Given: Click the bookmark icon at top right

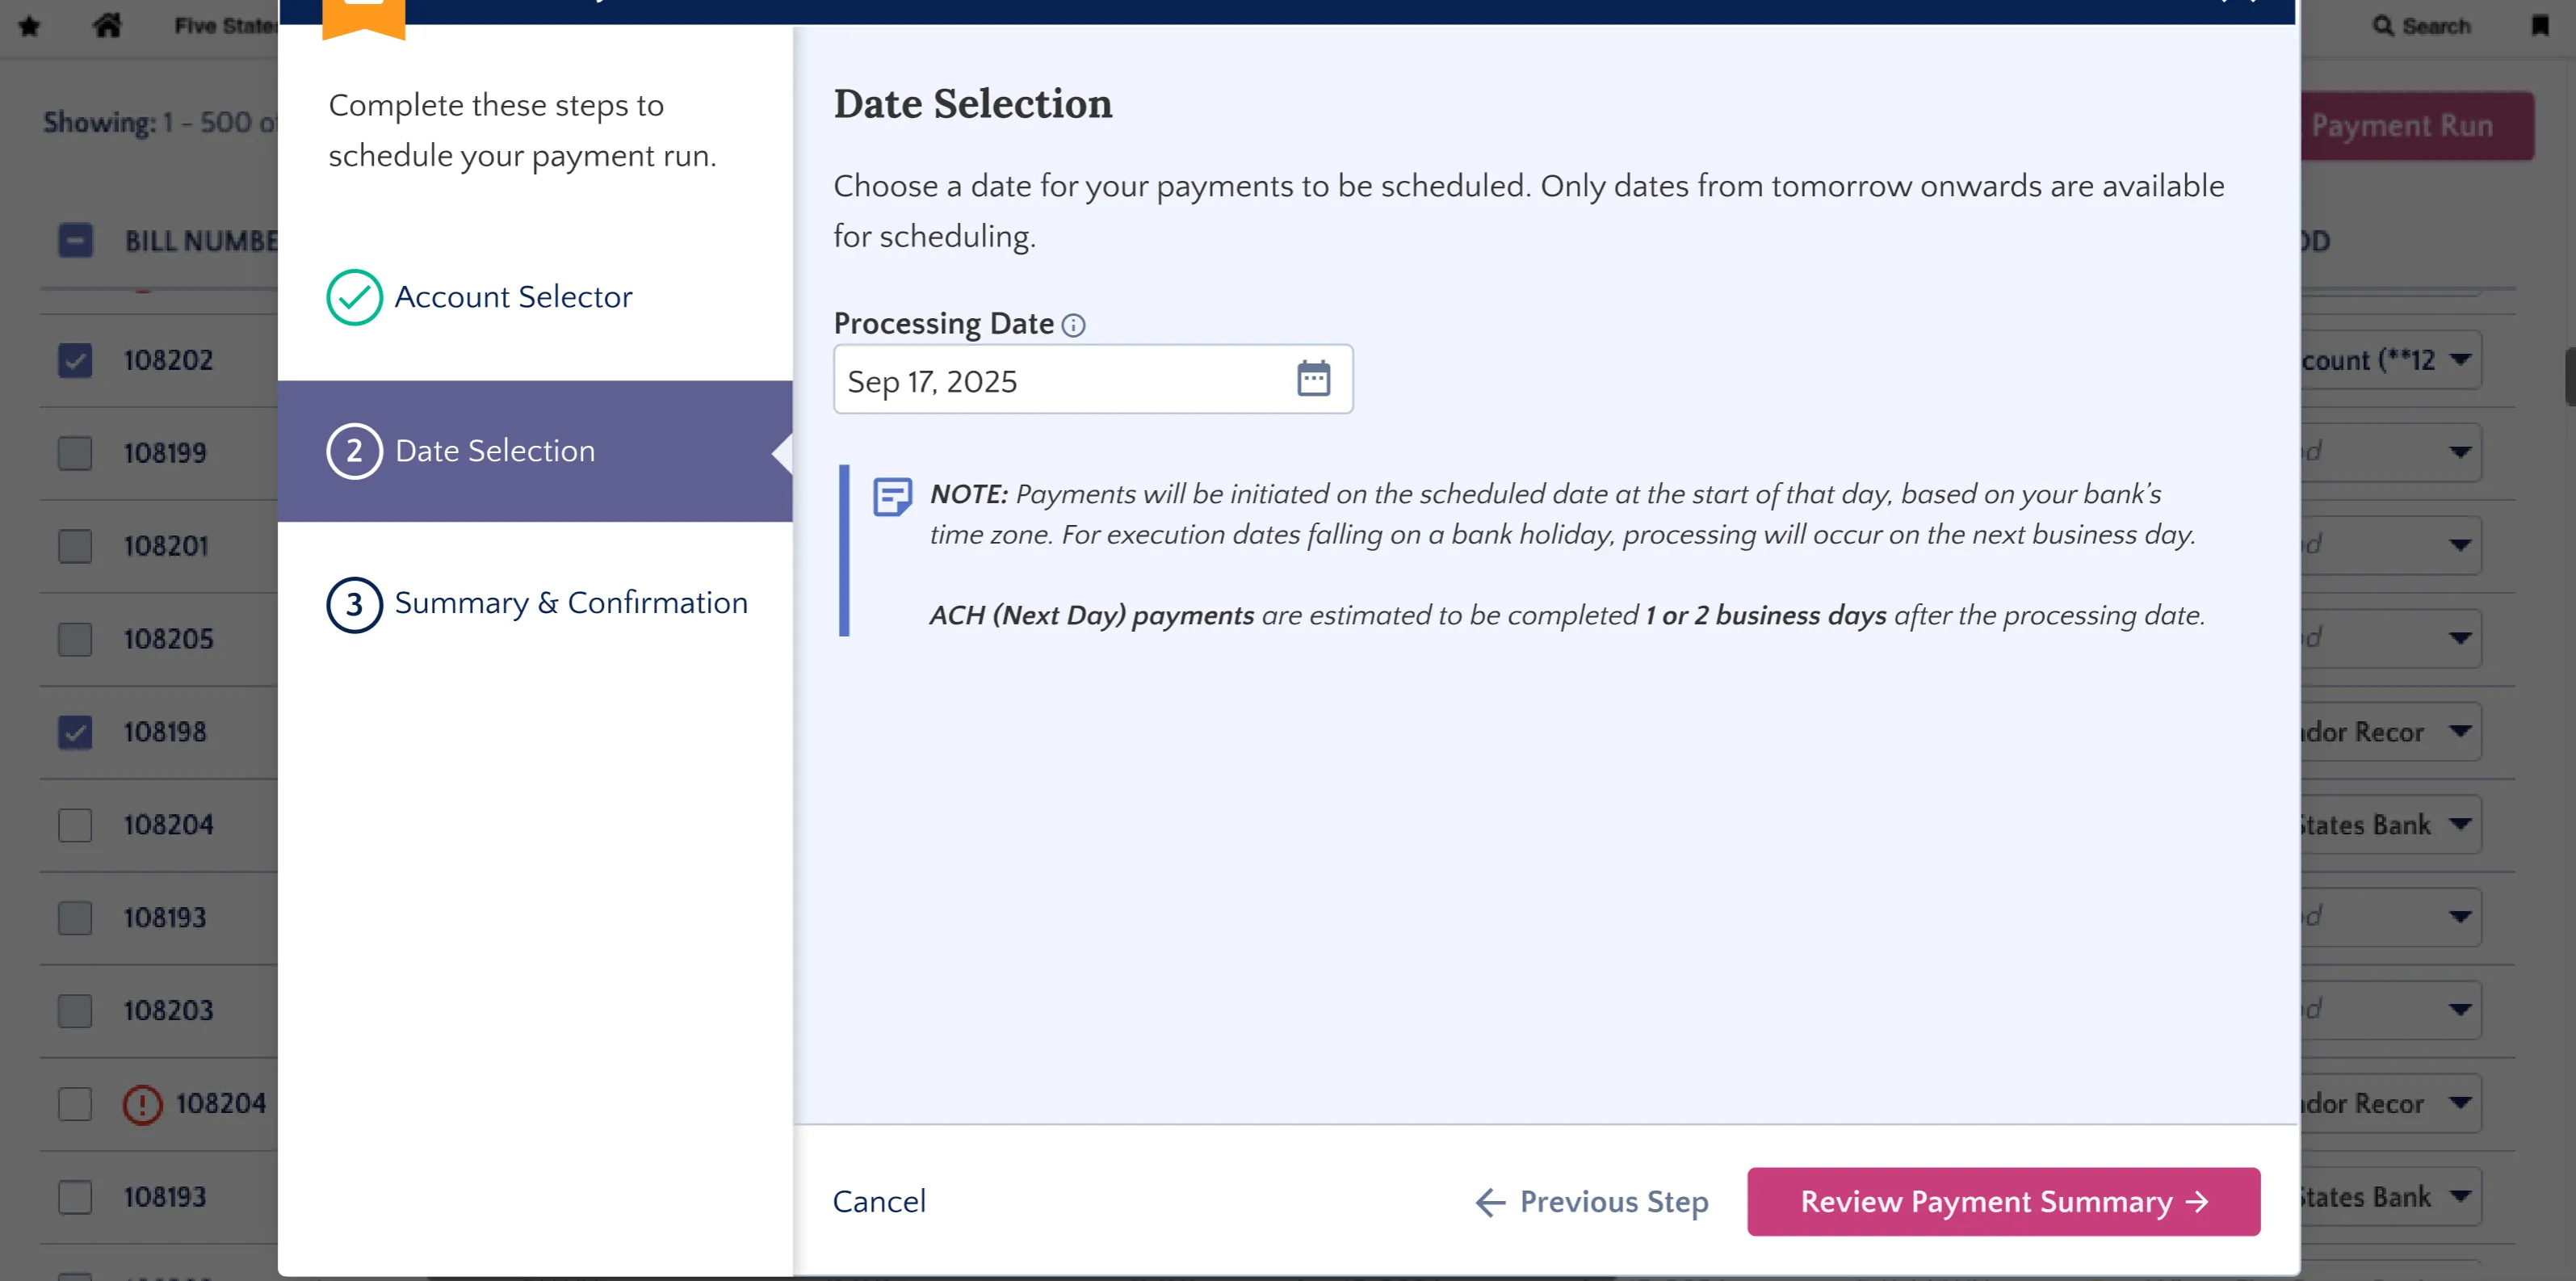Looking at the screenshot, I should point(2539,26).
